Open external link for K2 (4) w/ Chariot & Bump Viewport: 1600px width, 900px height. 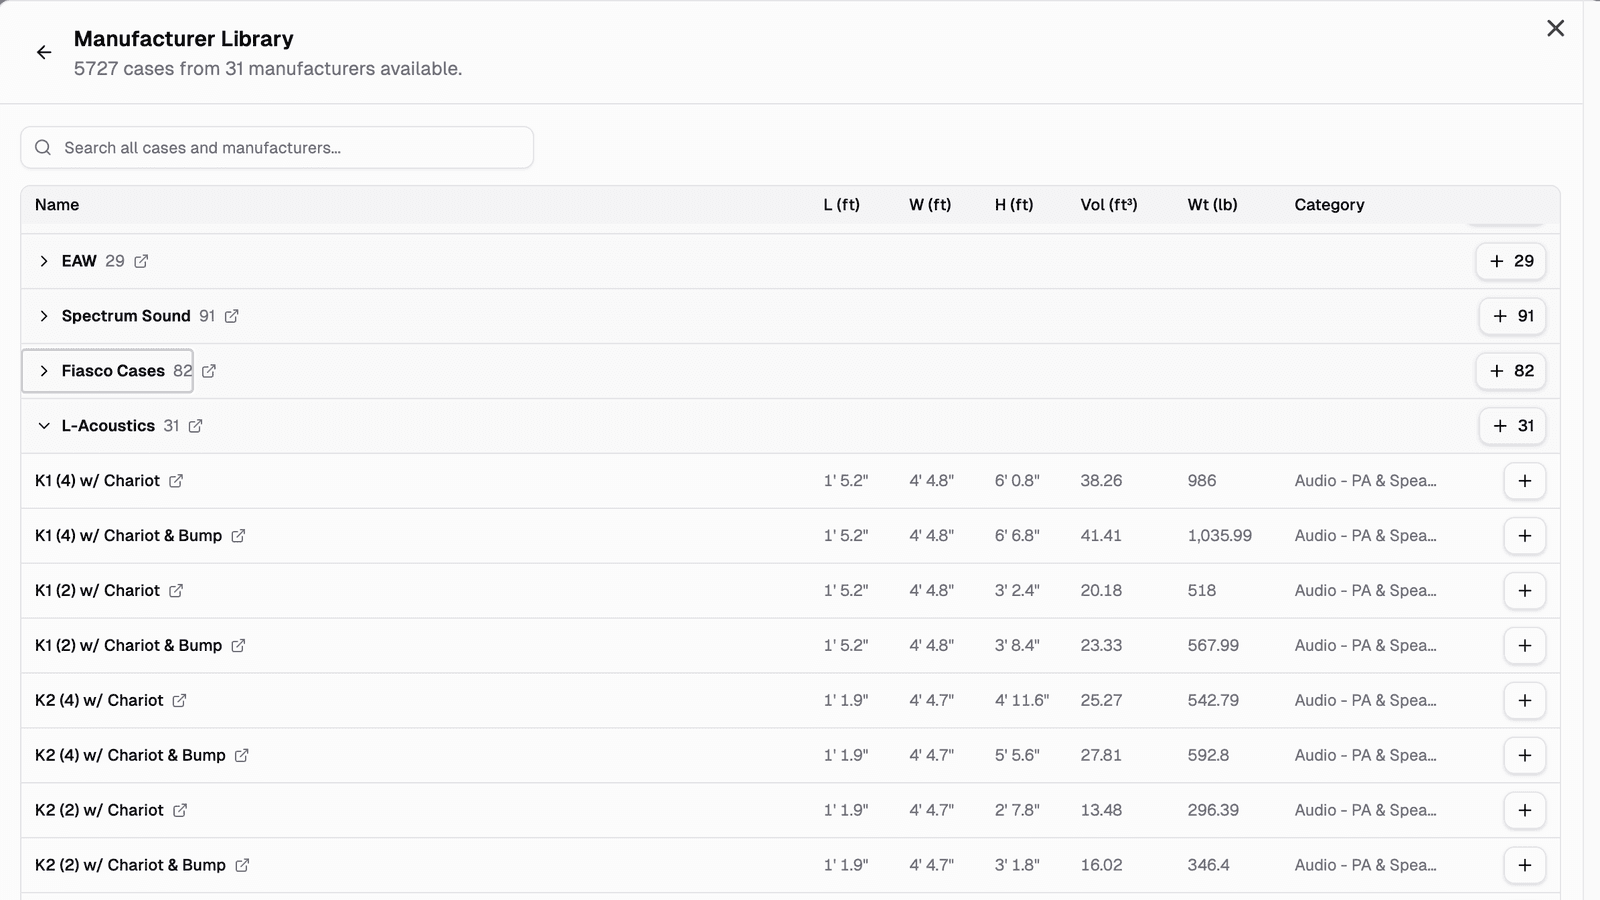tap(242, 756)
